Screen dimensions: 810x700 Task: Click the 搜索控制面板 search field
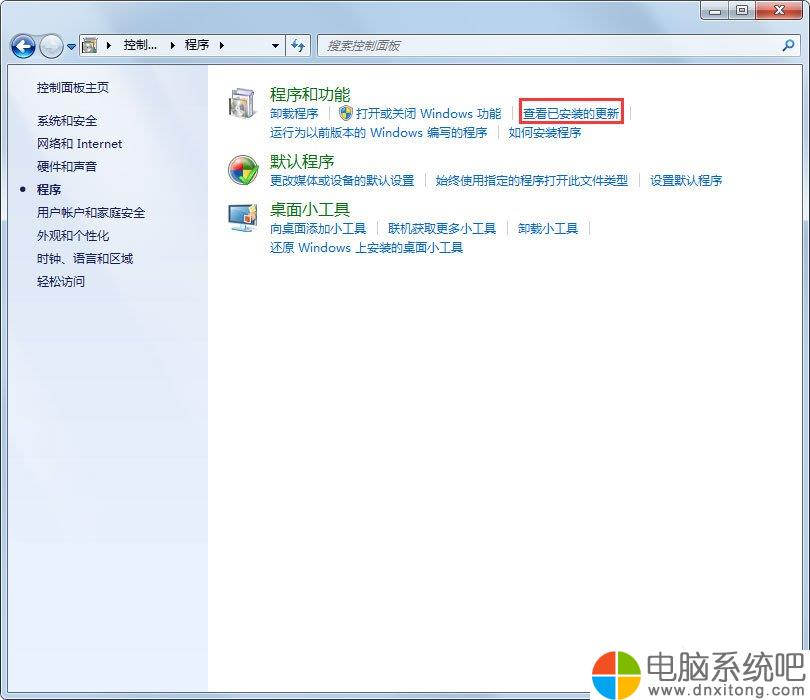558,45
